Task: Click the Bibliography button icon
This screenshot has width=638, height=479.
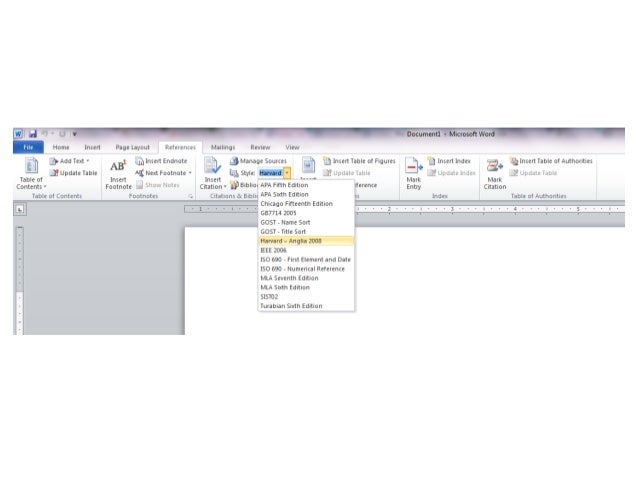Action: point(234,185)
